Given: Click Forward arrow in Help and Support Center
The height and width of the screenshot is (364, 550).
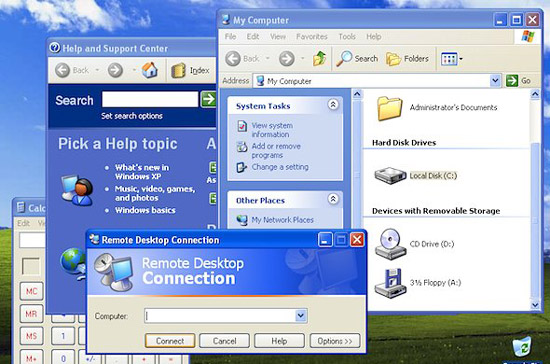Looking at the screenshot, I should tap(115, 70).
